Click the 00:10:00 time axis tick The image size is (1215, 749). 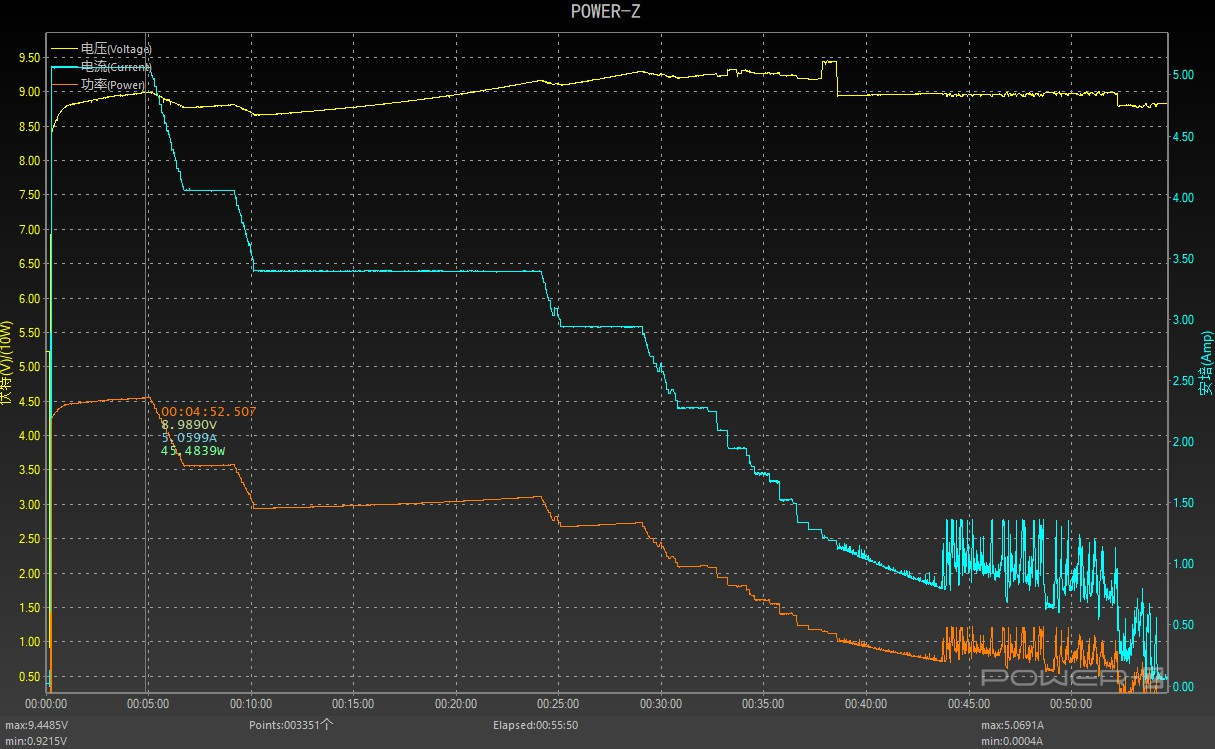click(x=249, y=704)
